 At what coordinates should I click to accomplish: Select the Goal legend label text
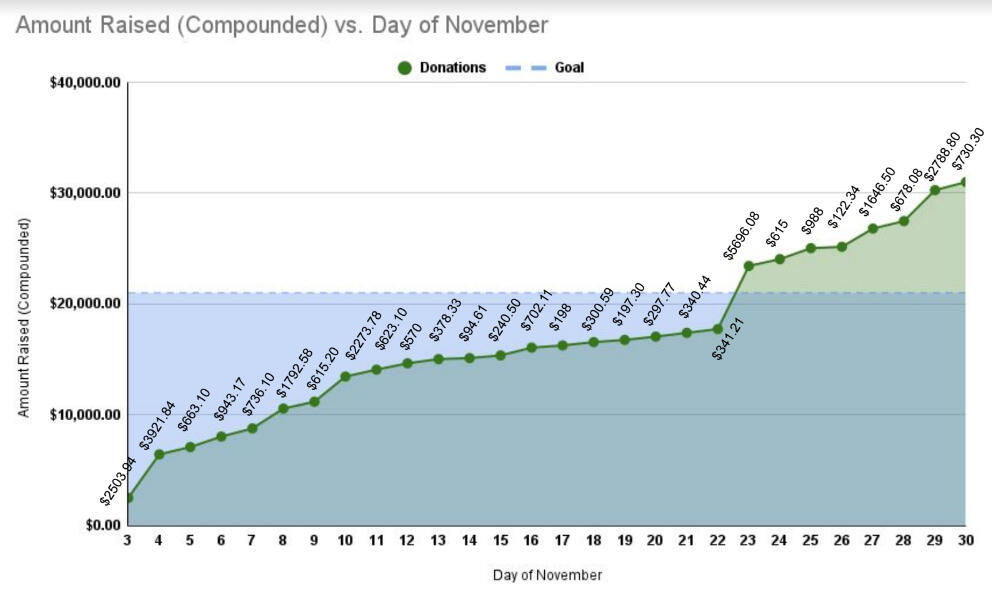click(569, 68)
